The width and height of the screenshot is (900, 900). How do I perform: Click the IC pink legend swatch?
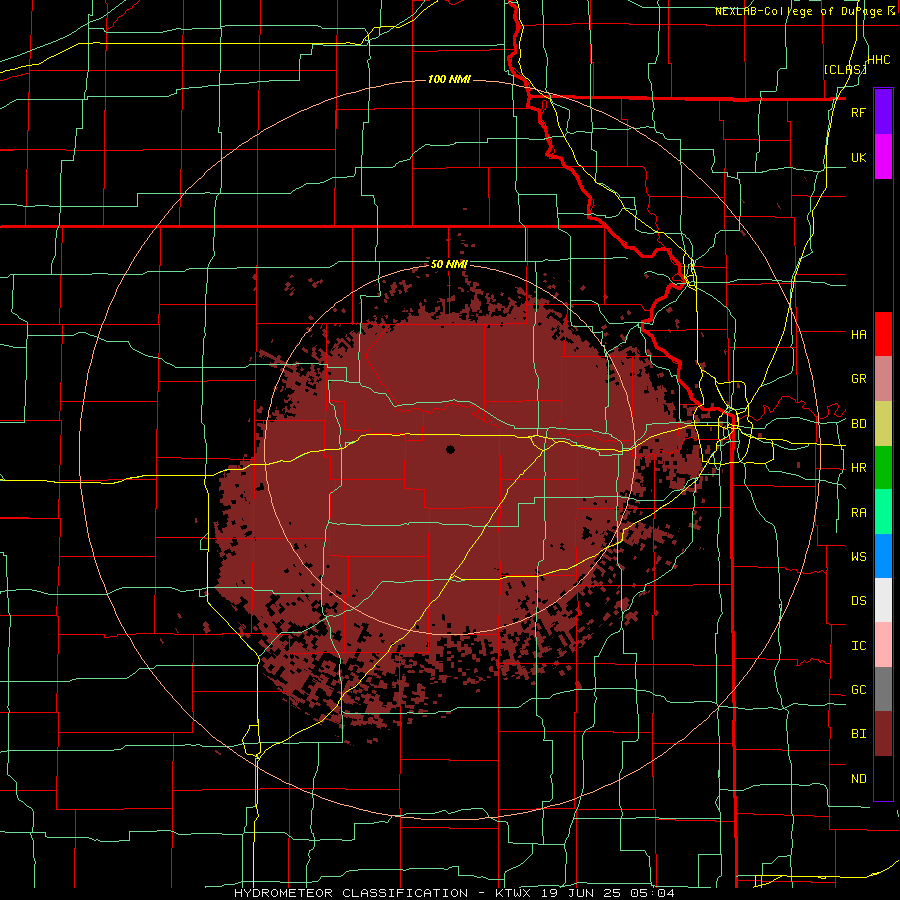(x=883, y=645)
